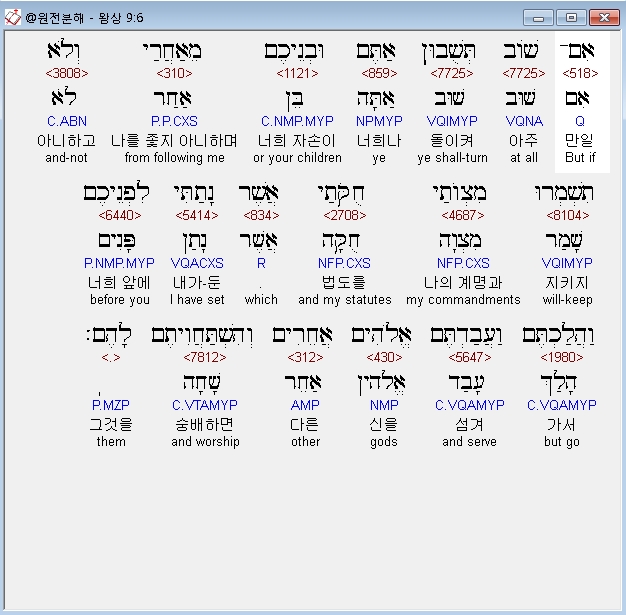Select Strong's number <4687>
The image size is (626, 615).
463,215
